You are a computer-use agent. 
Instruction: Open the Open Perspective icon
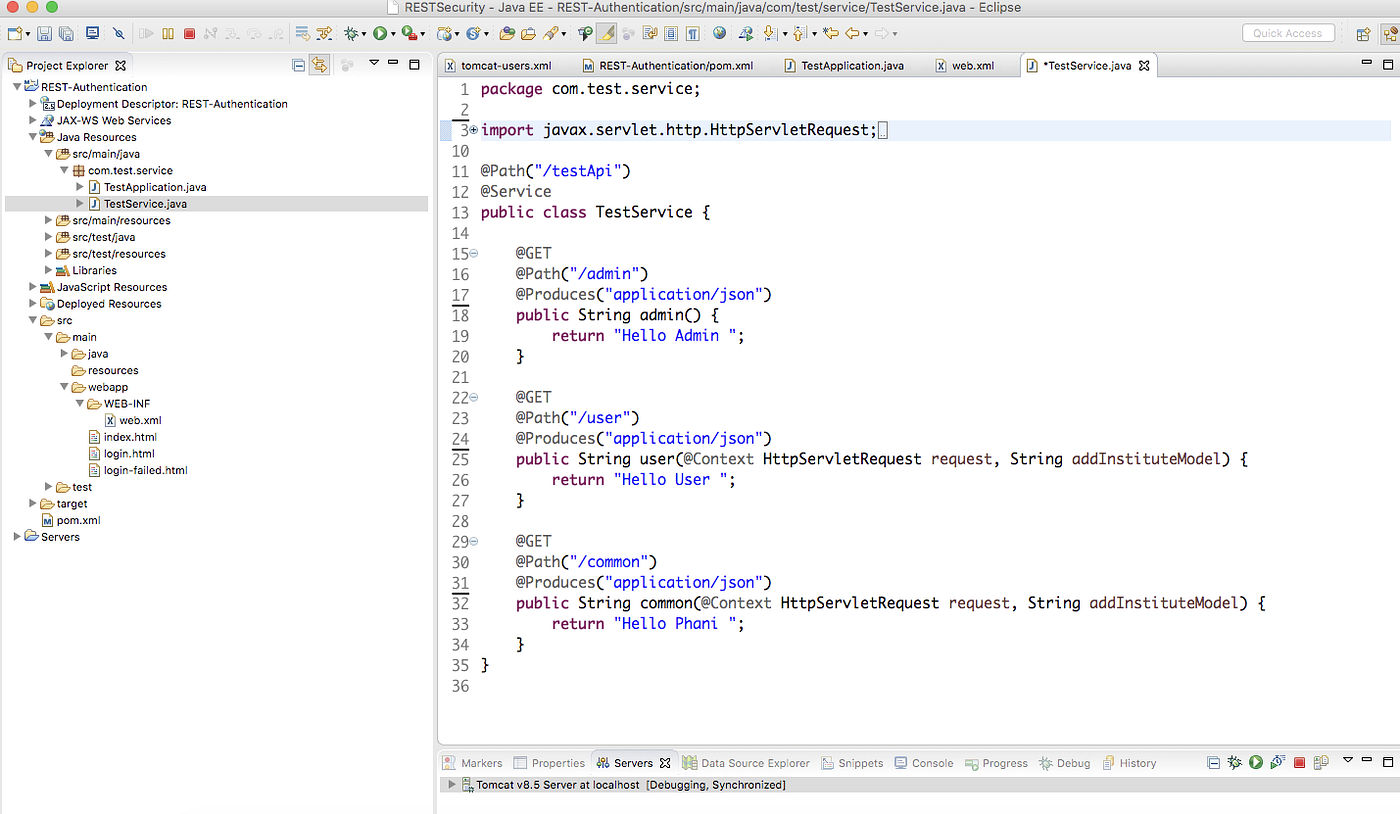tap(1363, 34)
